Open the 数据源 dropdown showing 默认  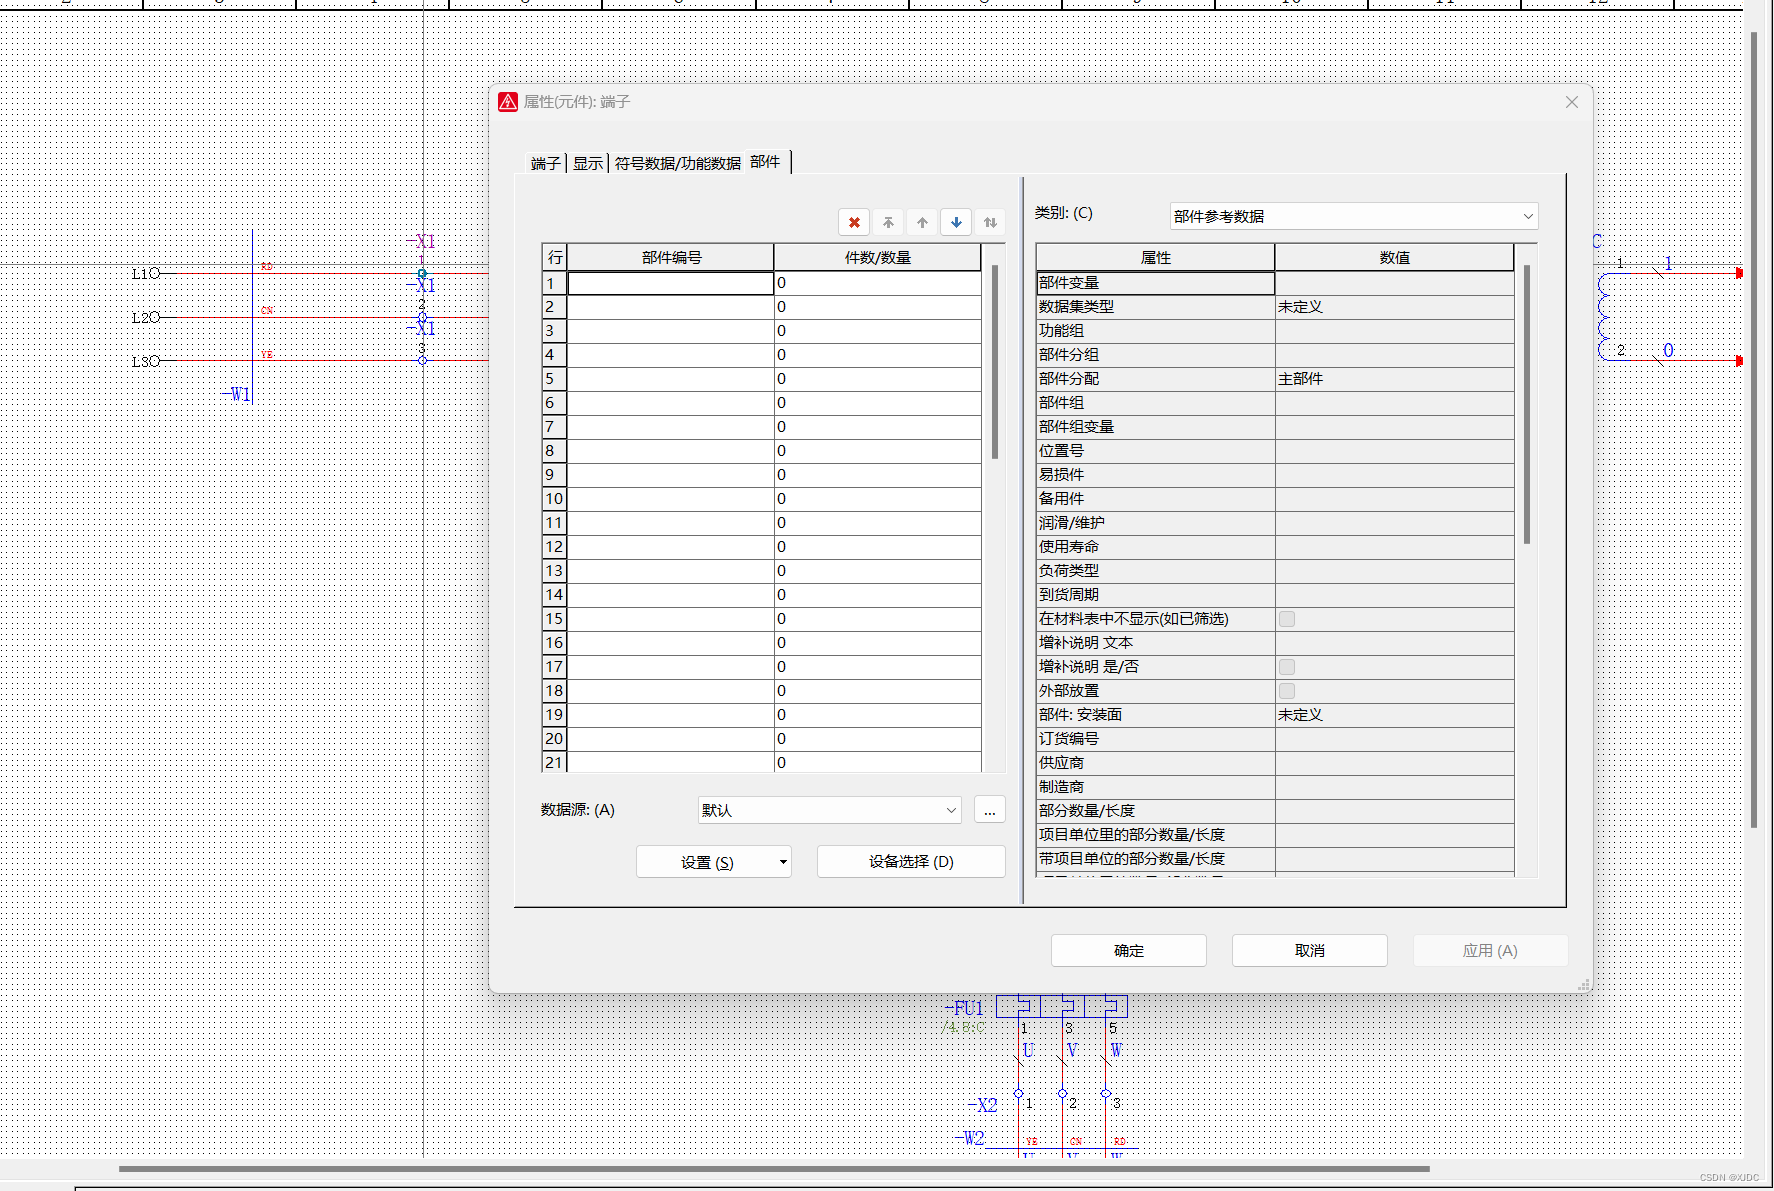(x=829, y=810)
